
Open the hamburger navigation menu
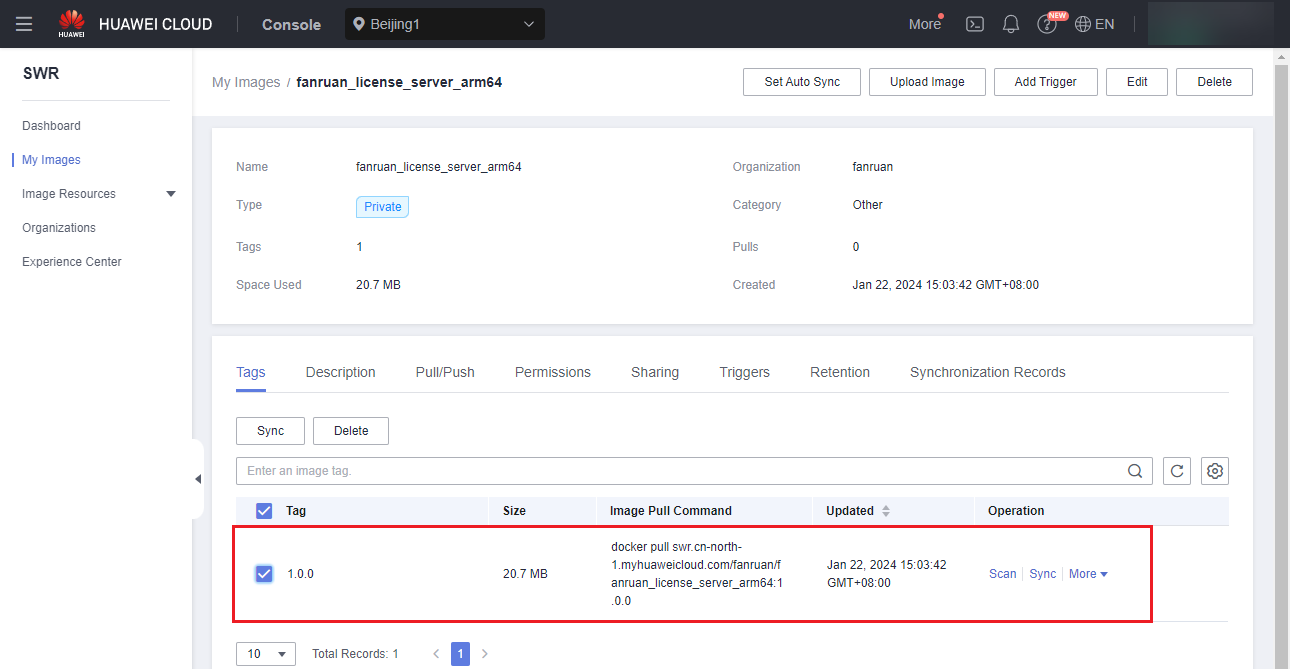click(x=24, y=24)
